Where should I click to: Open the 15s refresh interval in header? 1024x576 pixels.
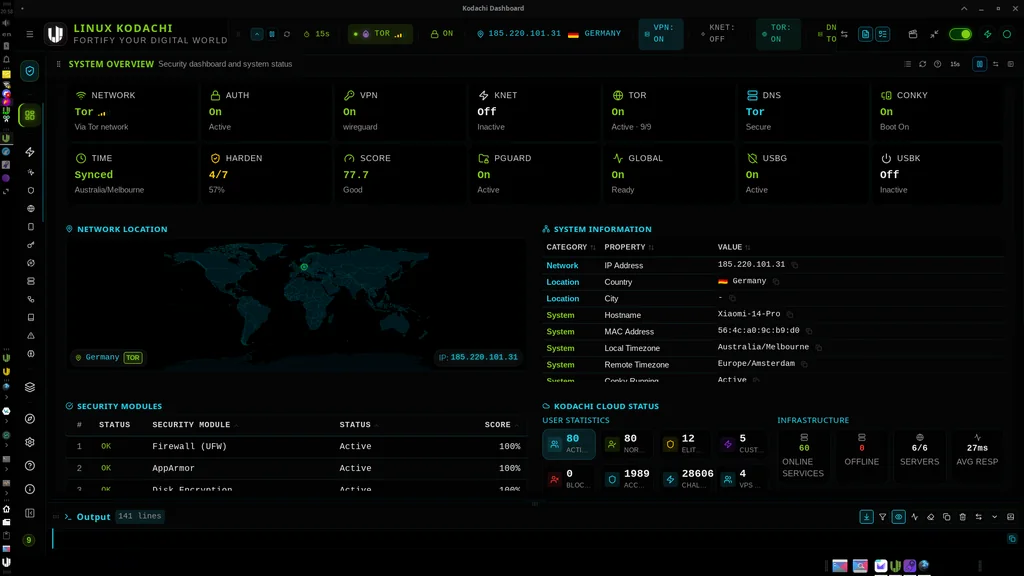pyautogui.click(x=317, y=33)
